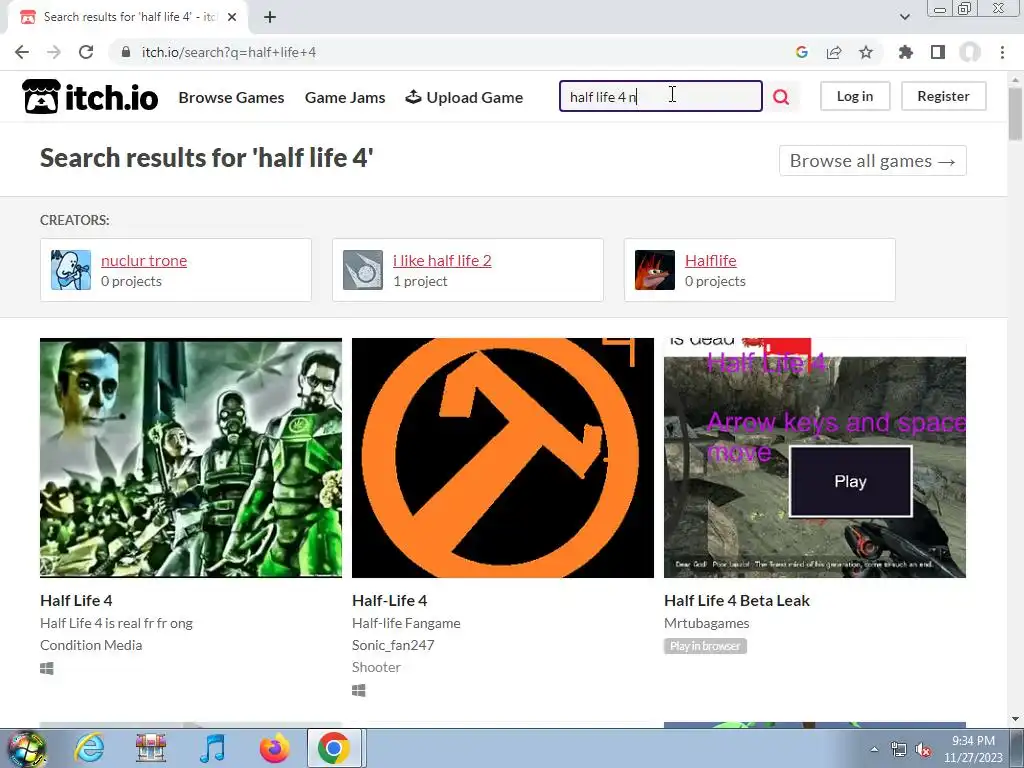The height and width of the screenshot is (768, 1024).
Task: Click into the itch.io search field
Action: tap(660, 97)
